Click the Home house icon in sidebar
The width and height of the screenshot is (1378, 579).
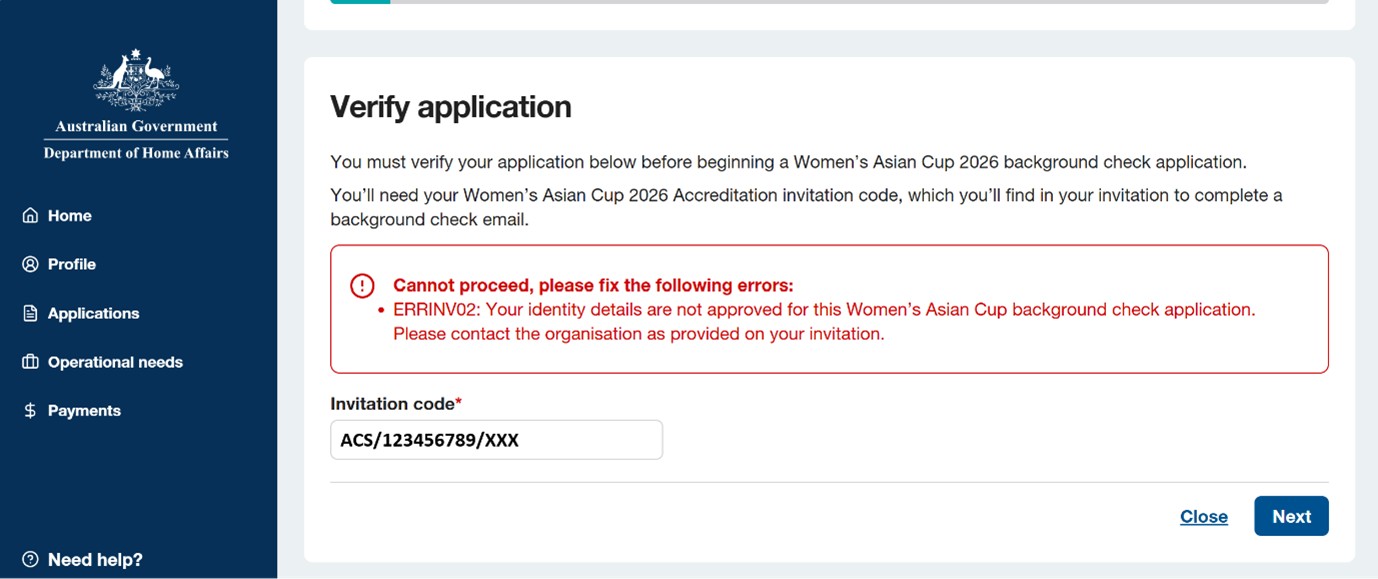30,216
